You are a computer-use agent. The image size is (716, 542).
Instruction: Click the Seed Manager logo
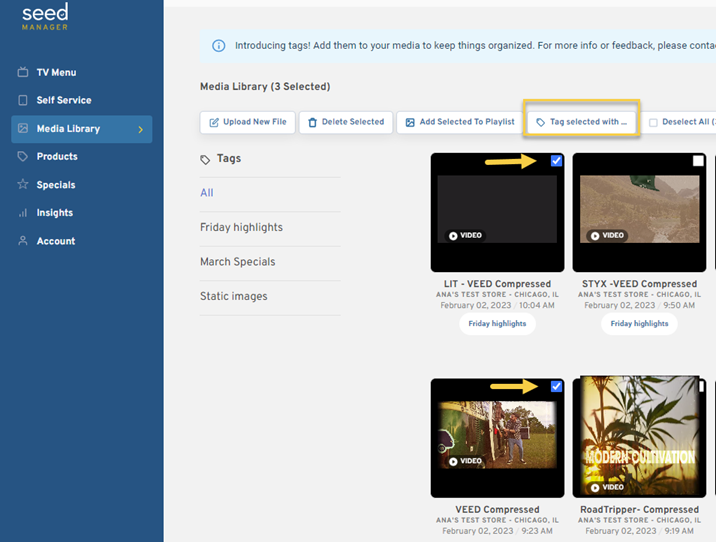pos(45,16)
